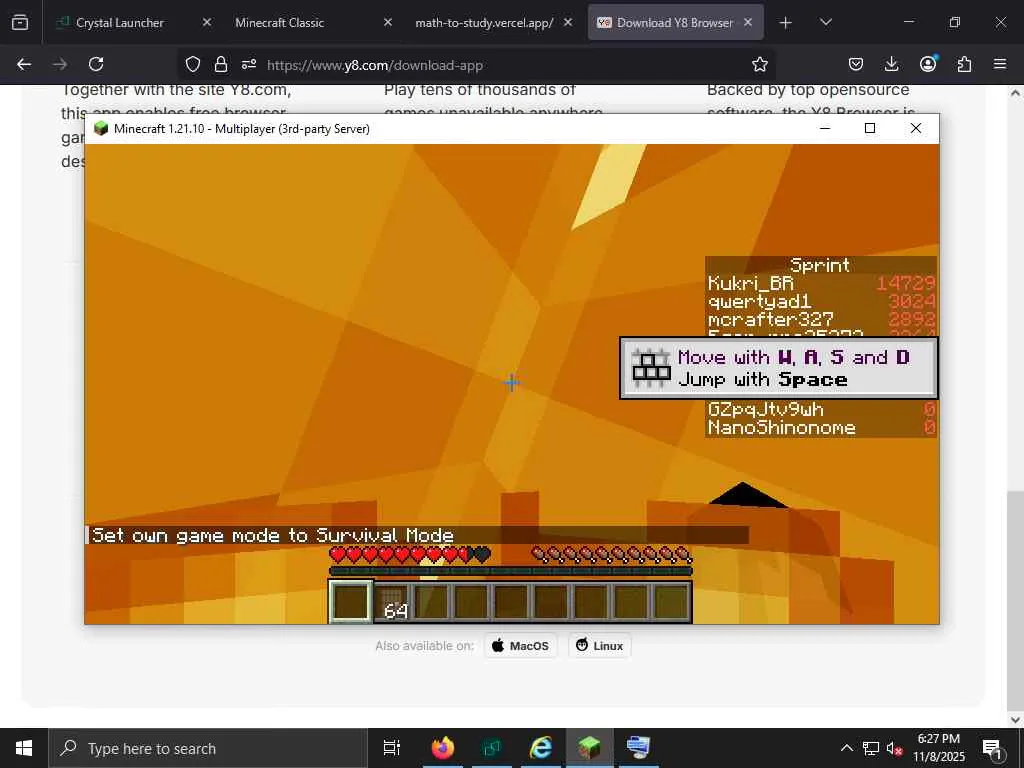Open a new browser tab
The height and width of the screenshot is (768, 1024).
point(786,23)
